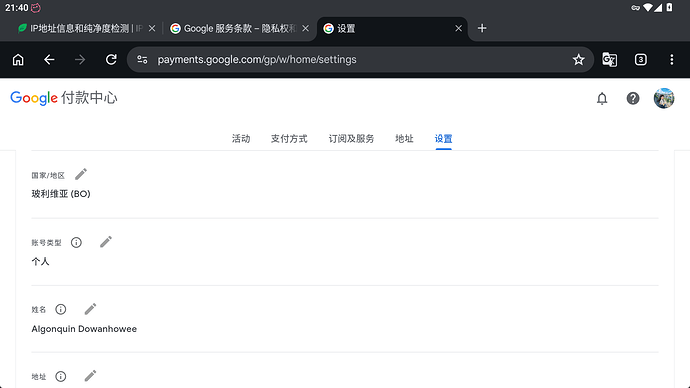This screenshot has height=388, width=690.
Task: Edit 地址 with the pencil icon
Action: coord(90,376)
